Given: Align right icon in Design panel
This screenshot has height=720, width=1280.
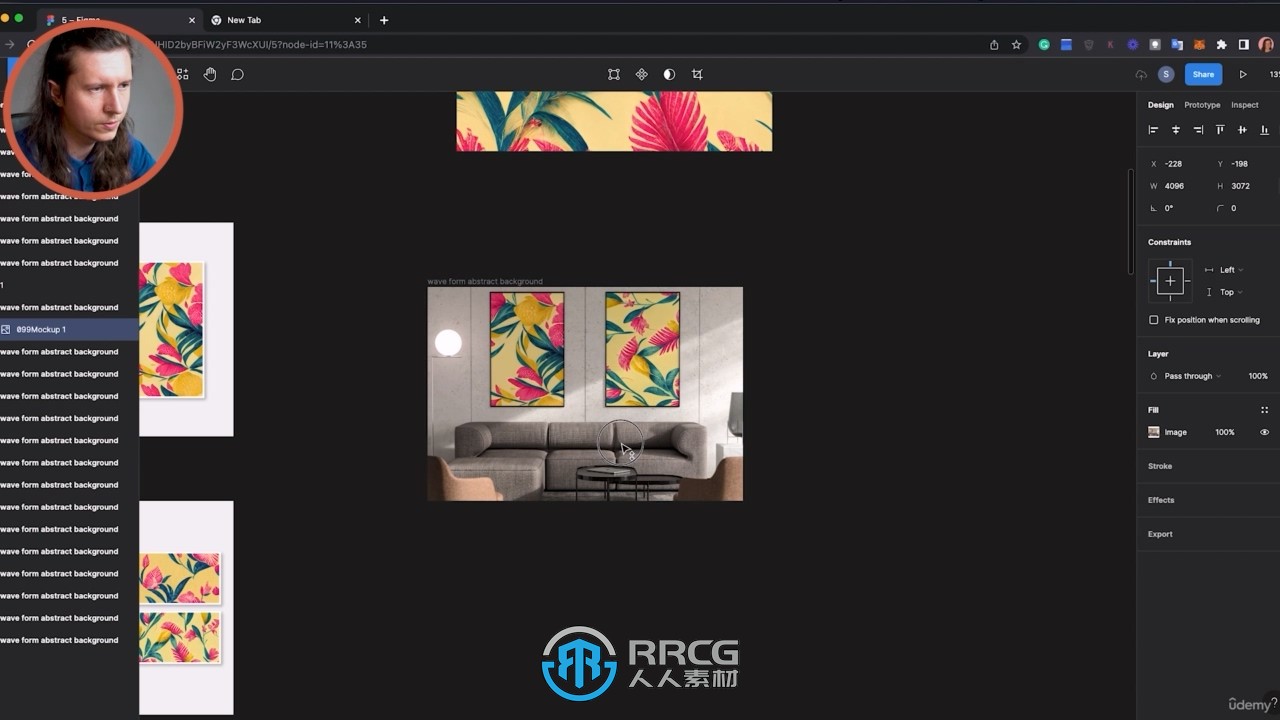Looking at the screenshot, I should (x=1198, y=130).
